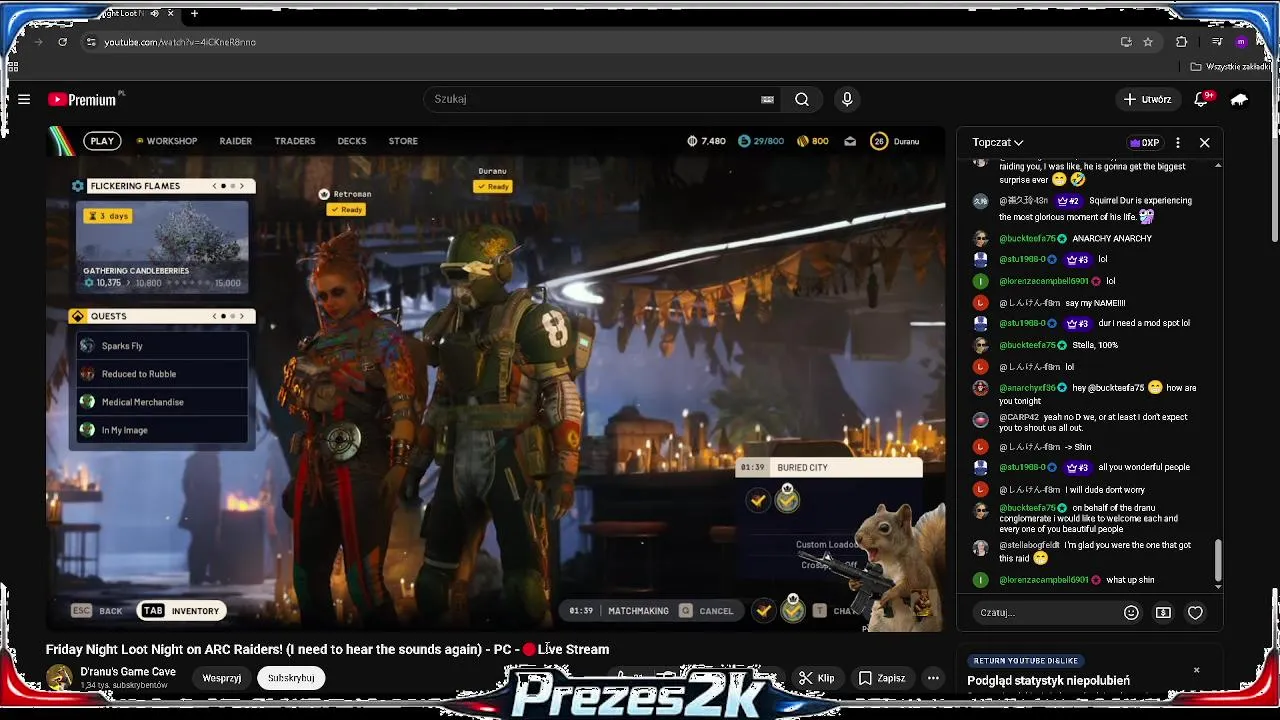
Task: Open the TRADERS tab
Action: 295,141
